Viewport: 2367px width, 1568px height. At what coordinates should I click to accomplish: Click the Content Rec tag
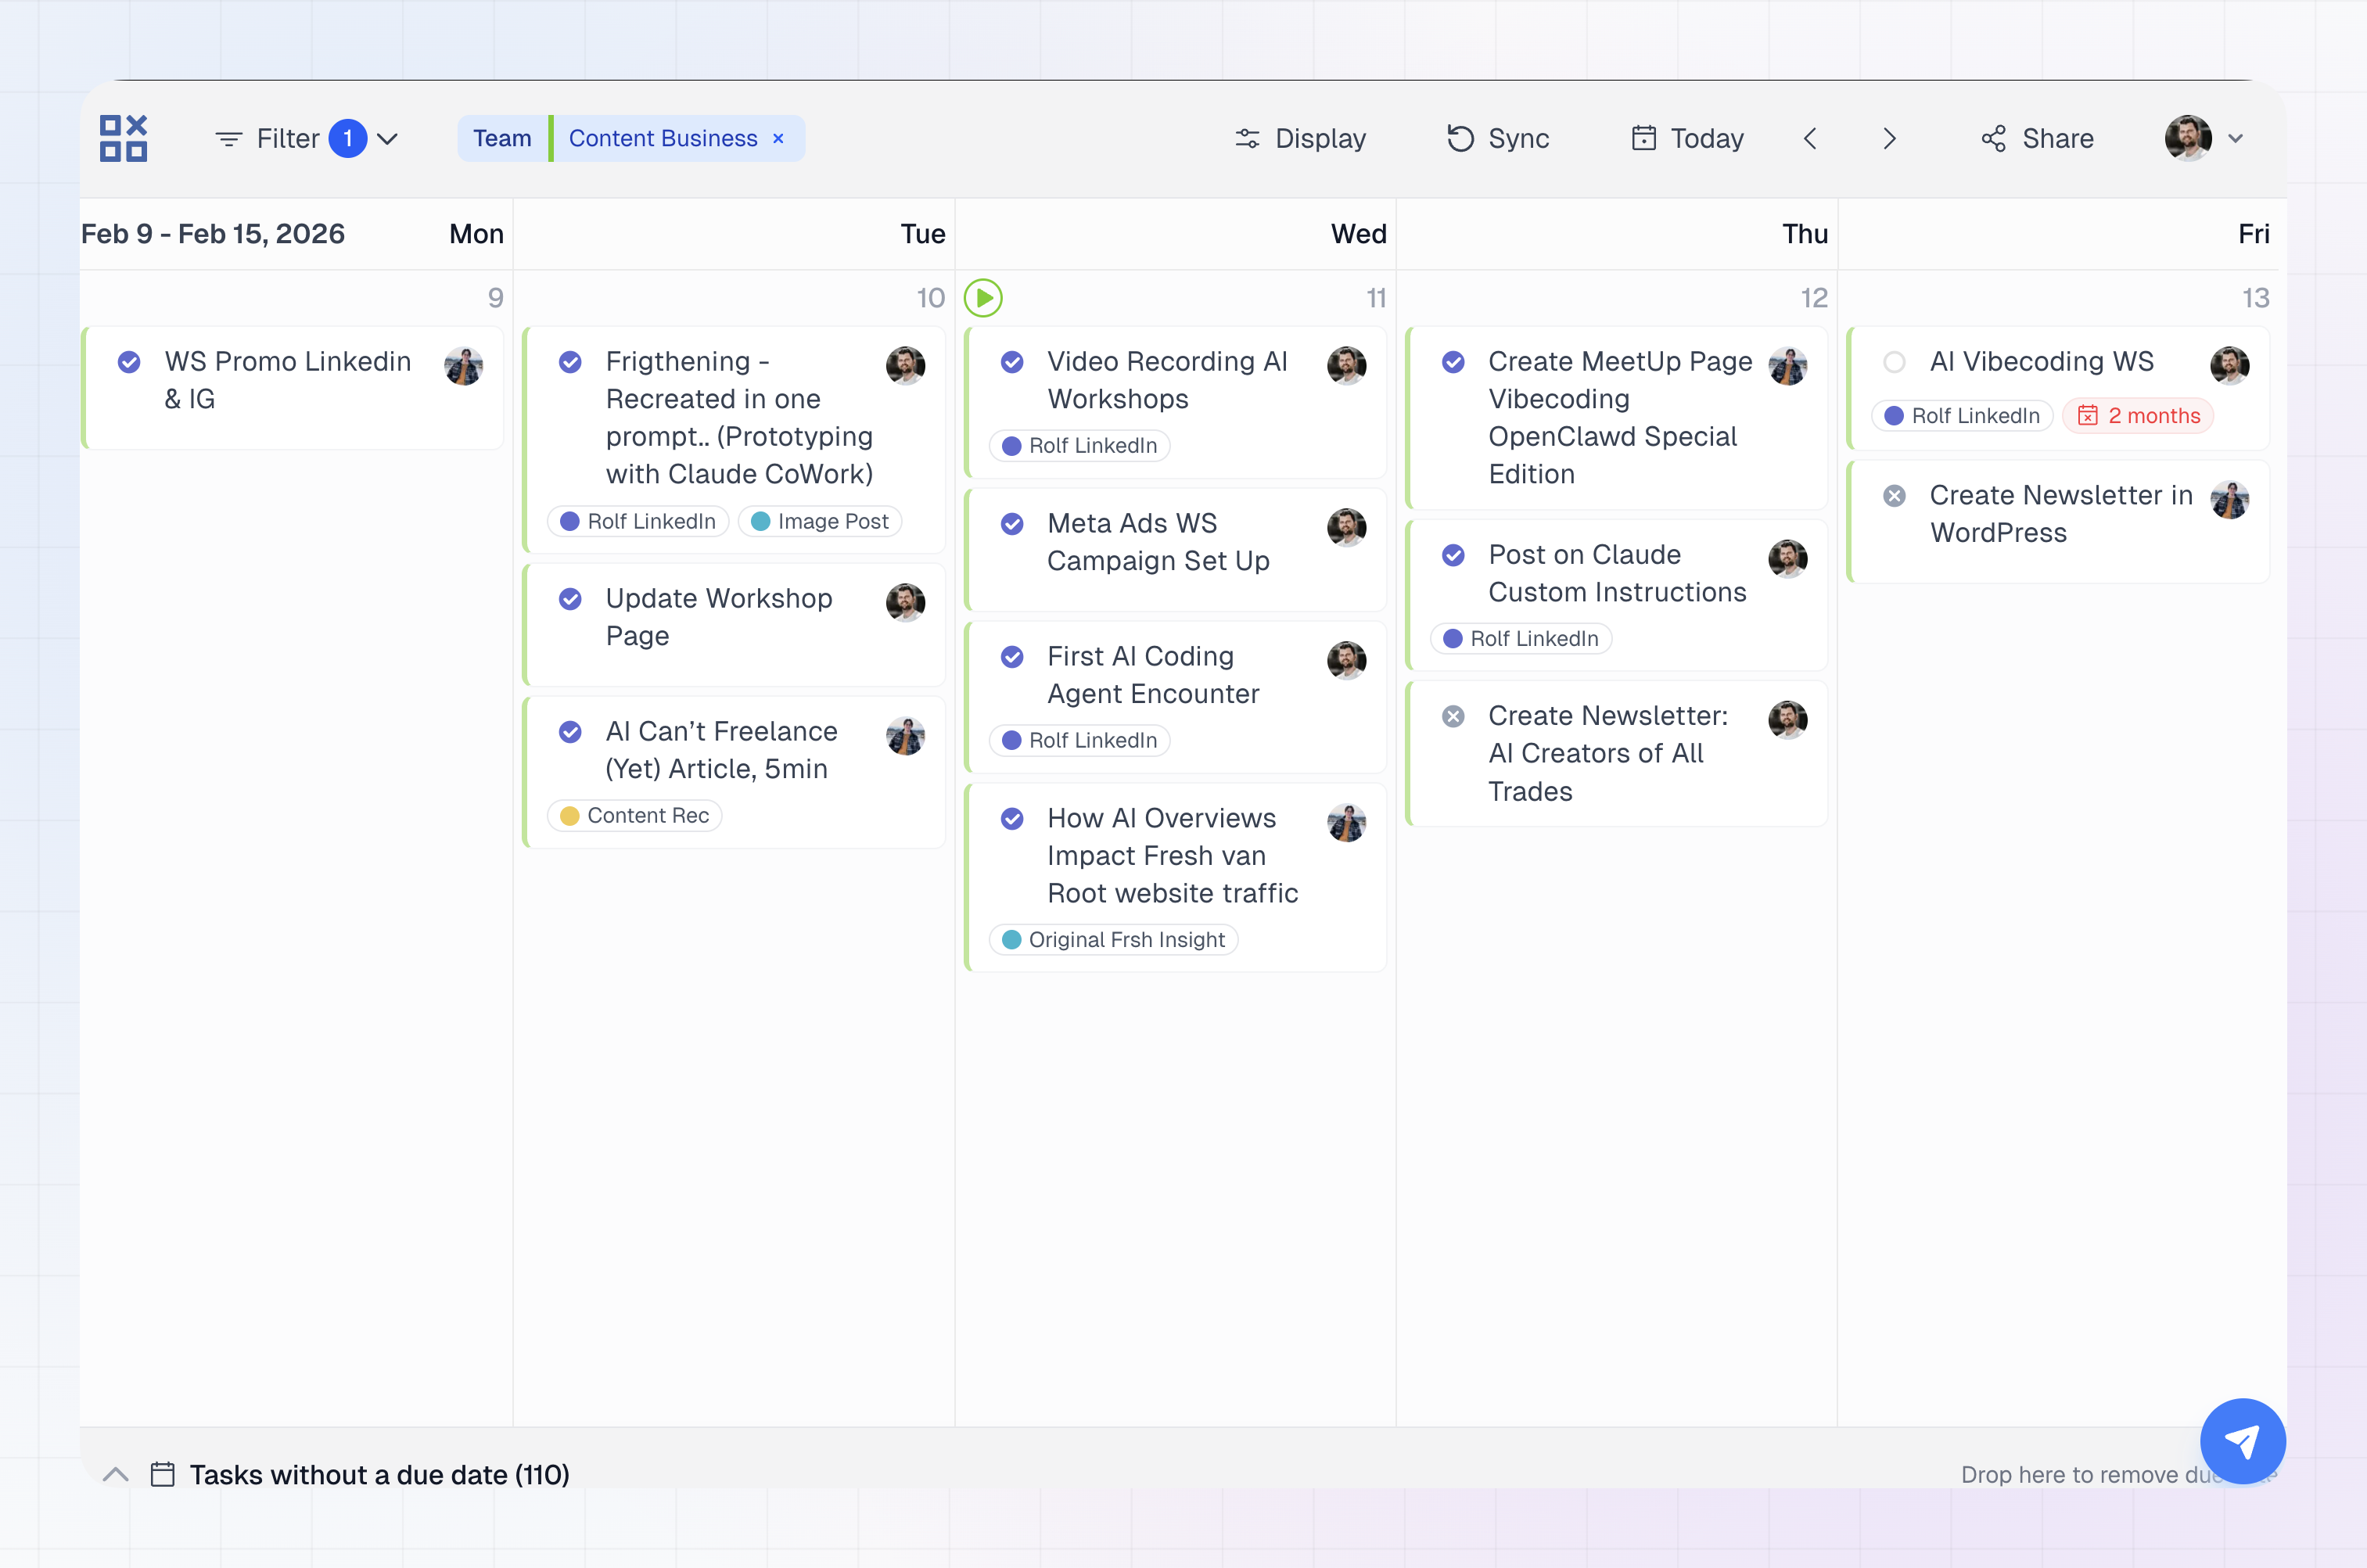[635, 816]
